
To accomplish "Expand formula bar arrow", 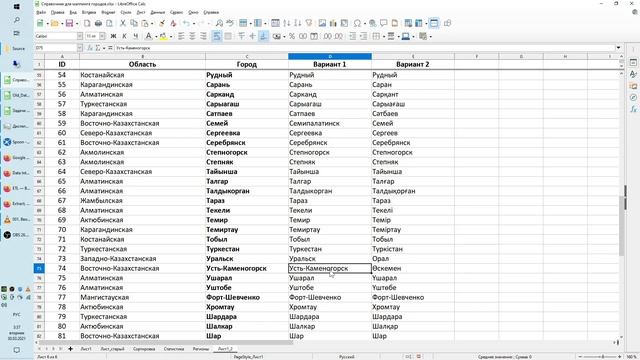I will click(x=618, y=48).
